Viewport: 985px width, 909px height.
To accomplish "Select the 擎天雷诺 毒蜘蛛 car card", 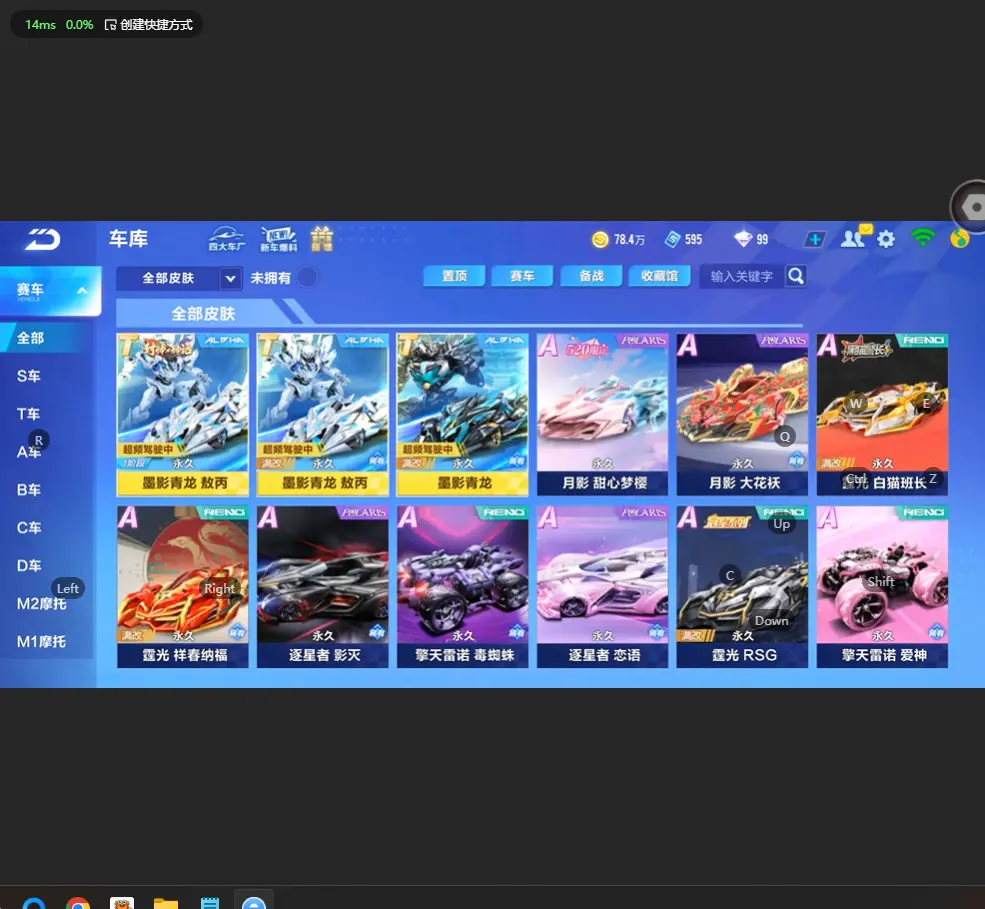I will 463,587.
